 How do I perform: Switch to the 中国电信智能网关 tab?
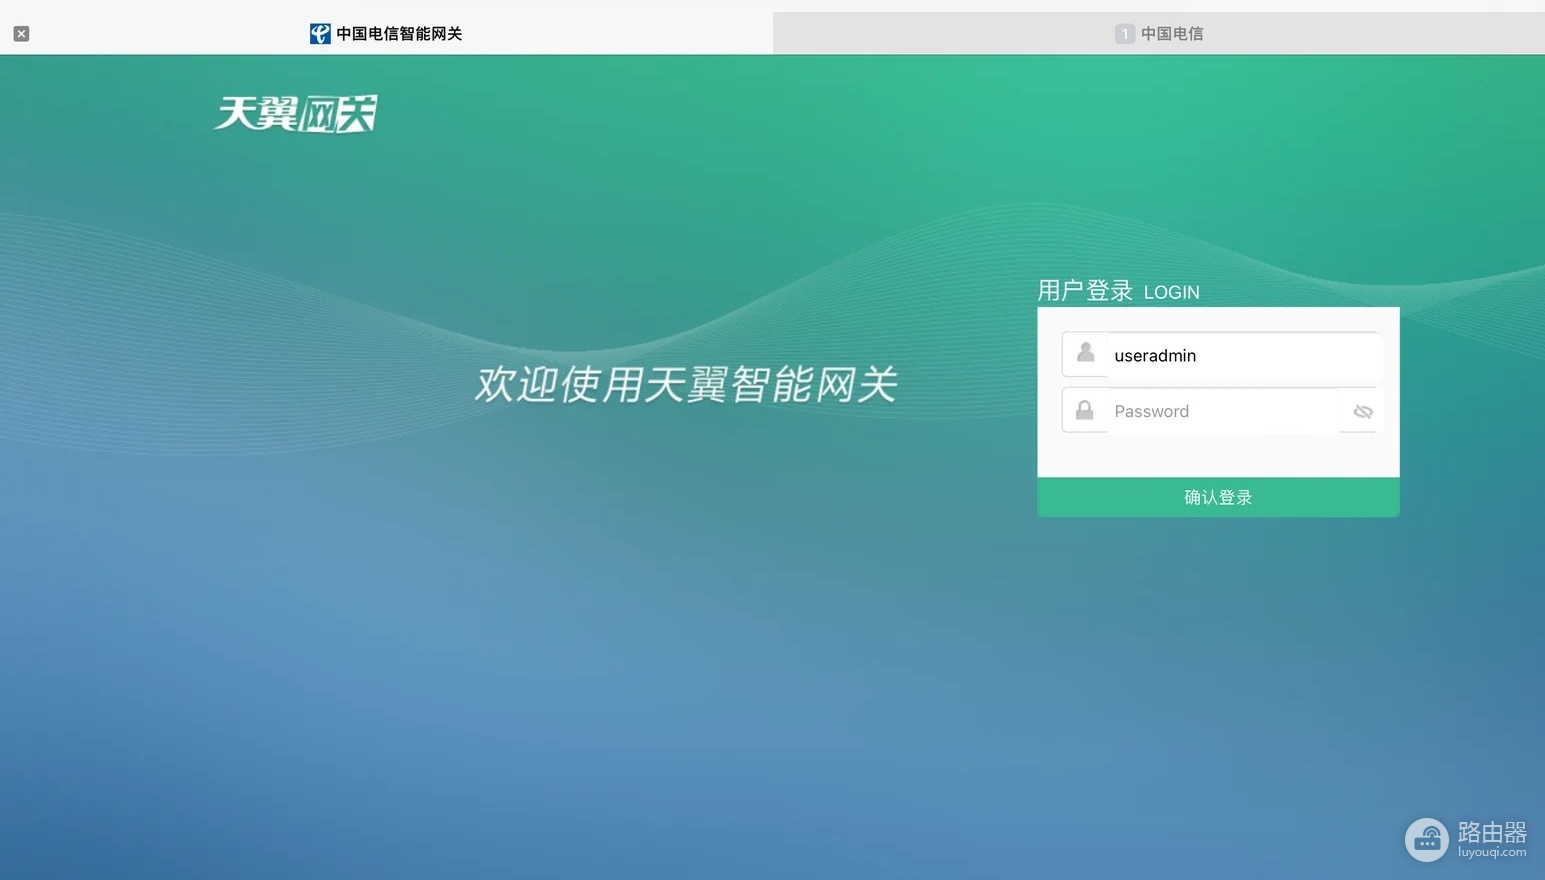pyautogui.click(x=386, y=33)
